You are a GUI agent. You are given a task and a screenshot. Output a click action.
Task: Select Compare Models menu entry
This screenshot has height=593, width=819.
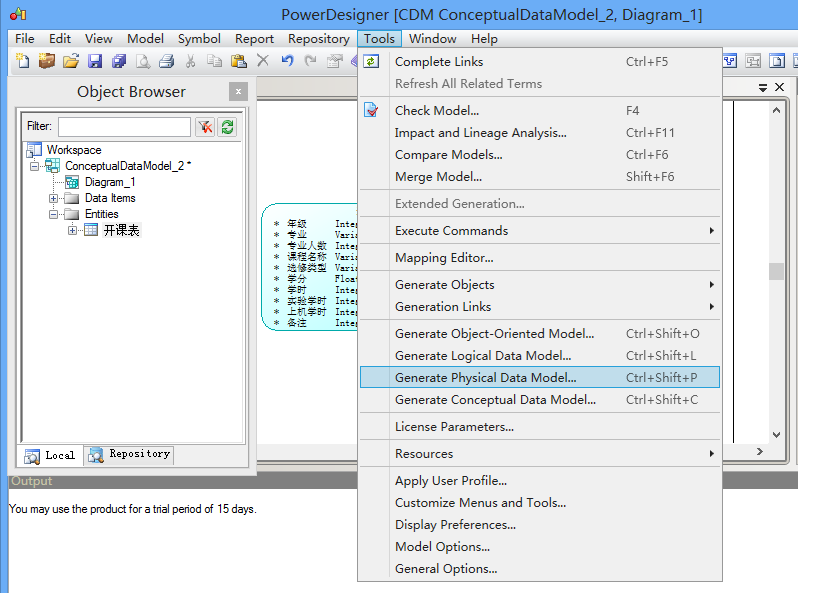[540, 154]
